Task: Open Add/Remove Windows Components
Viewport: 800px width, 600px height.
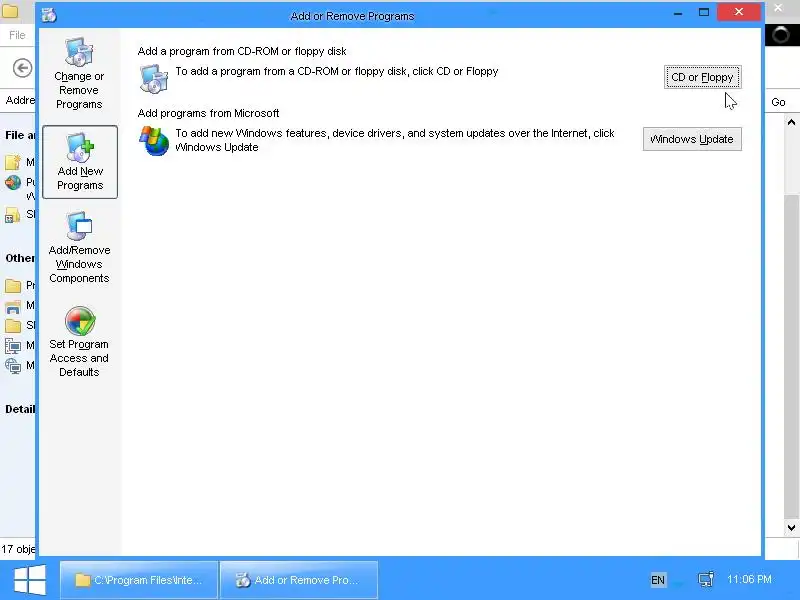Action: coord(79,248)
